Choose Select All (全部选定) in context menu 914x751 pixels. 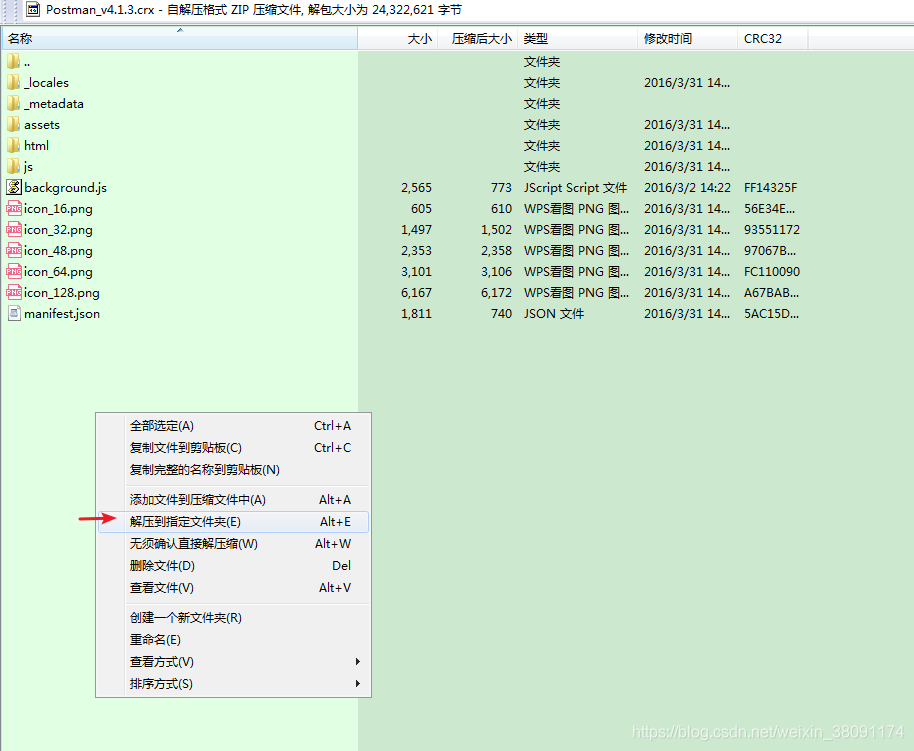click(x=233, y=426)
